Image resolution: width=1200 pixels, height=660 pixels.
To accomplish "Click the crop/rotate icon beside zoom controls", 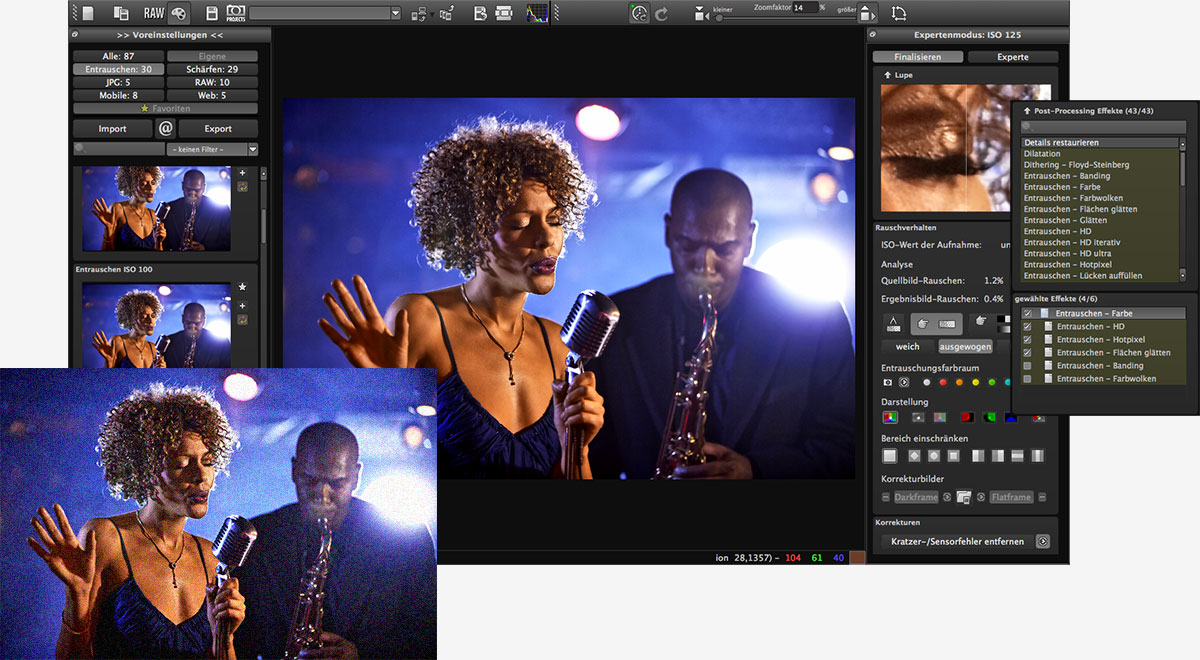I will 898,13.
